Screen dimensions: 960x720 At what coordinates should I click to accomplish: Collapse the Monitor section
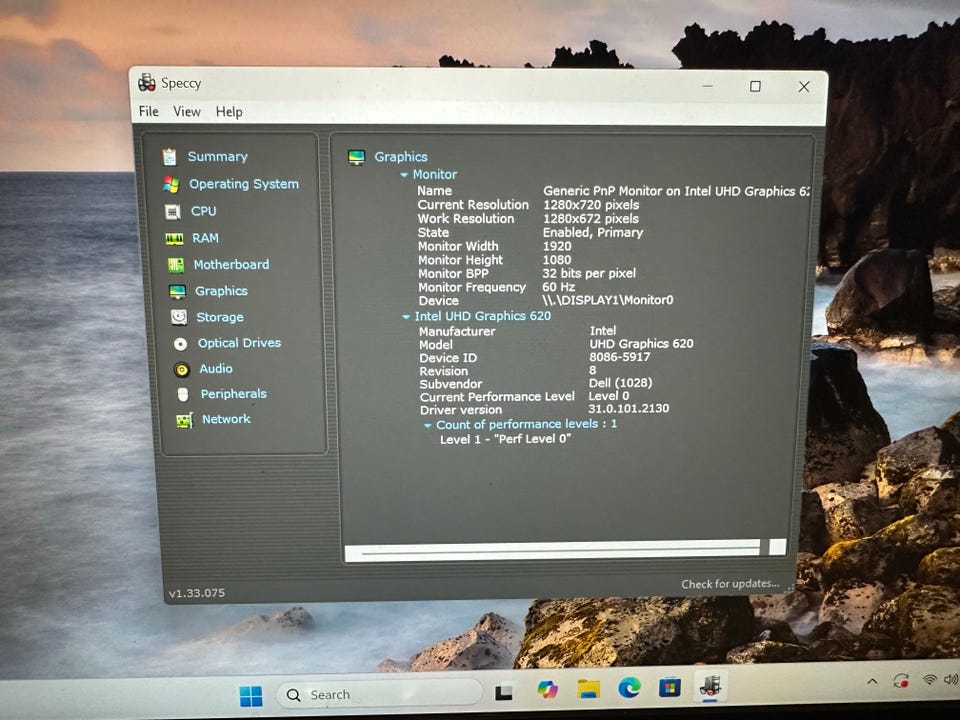tap(404, 175)
